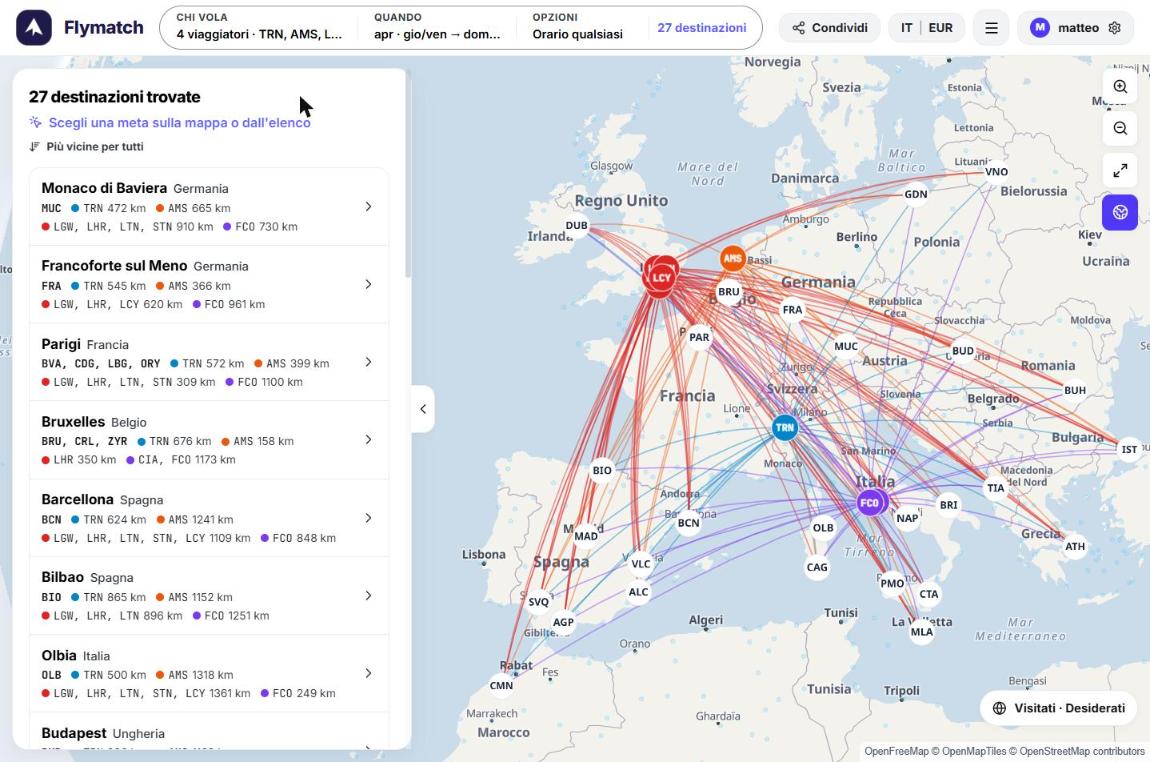
Task: Select the blue TRN origin marker
Action: coord(785,428)
